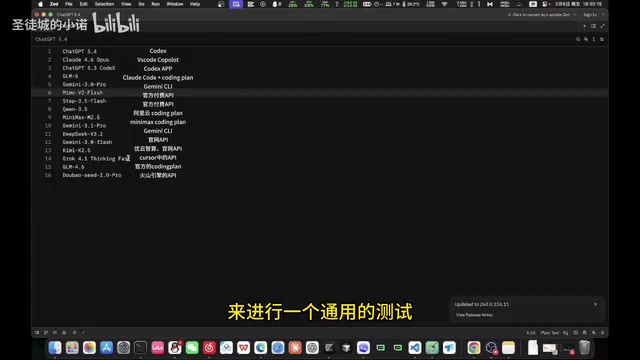This screenshot has width=640, height=360.
Task: Click the inline assist sparkle icon in editor toolbar
Action: point(586,39)
